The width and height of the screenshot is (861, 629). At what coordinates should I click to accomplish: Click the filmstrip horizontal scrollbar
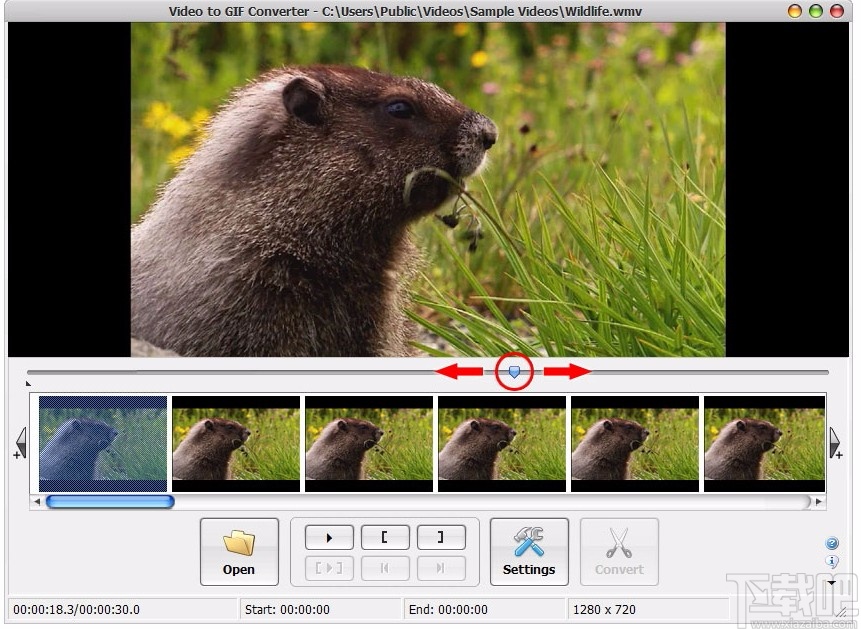110,501
